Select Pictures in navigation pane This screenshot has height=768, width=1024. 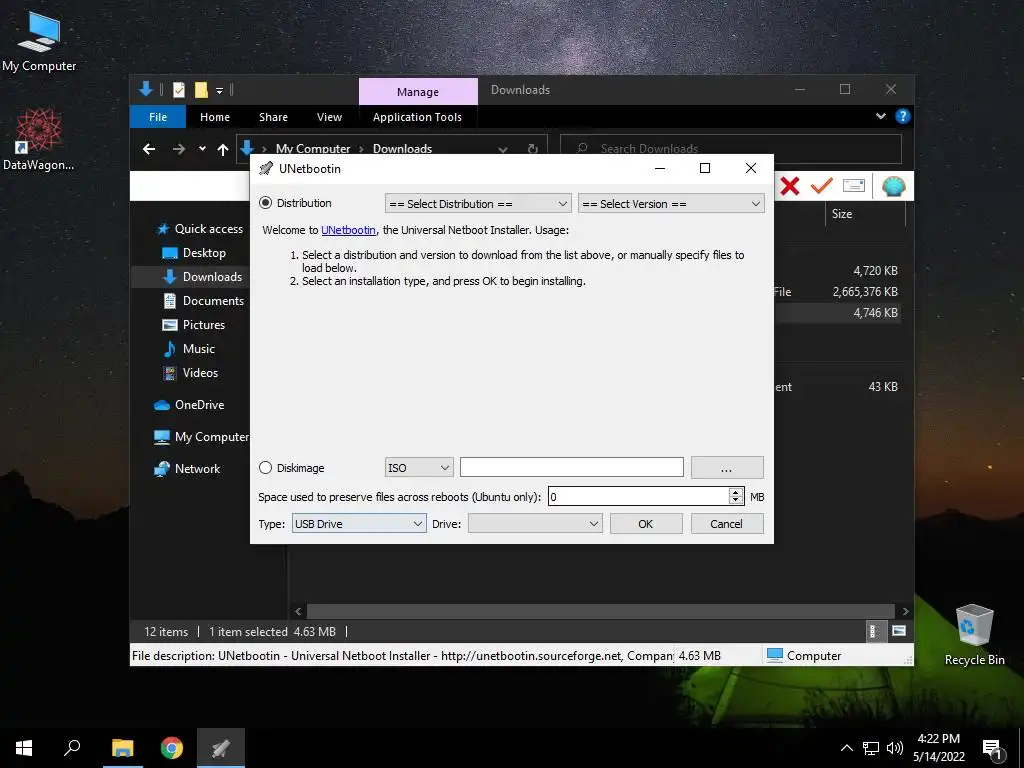193,325
